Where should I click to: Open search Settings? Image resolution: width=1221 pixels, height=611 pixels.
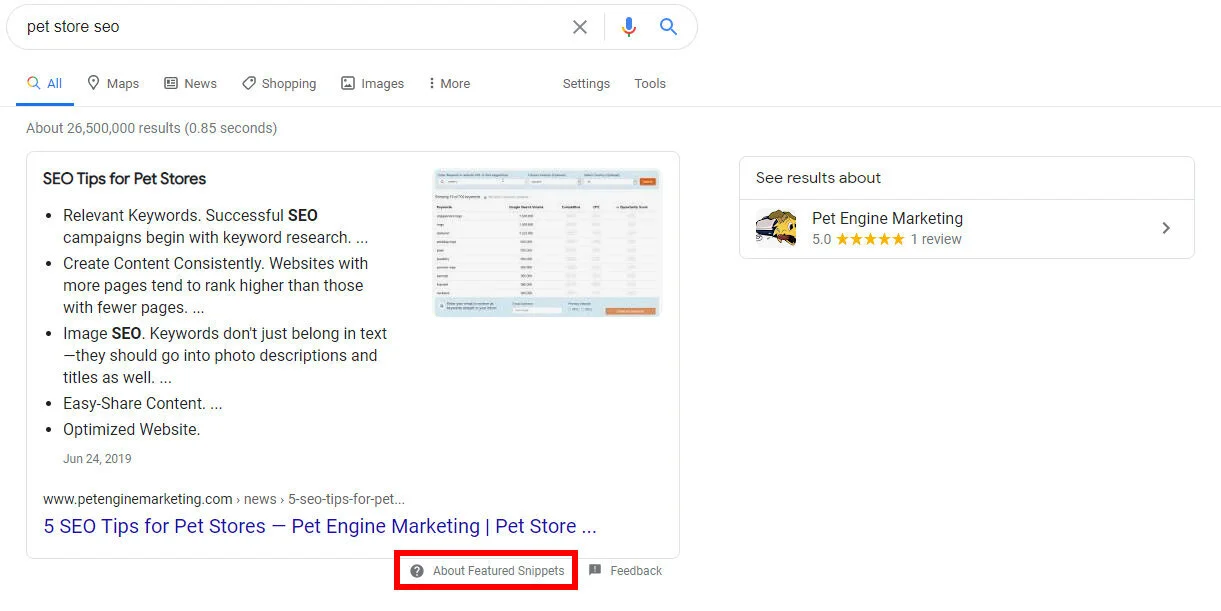(x=586, y=84)
